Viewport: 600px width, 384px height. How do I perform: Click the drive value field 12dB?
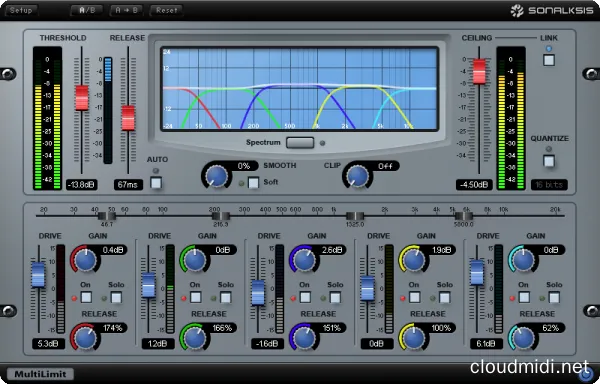pyautogui.click(x=158, y=343)
